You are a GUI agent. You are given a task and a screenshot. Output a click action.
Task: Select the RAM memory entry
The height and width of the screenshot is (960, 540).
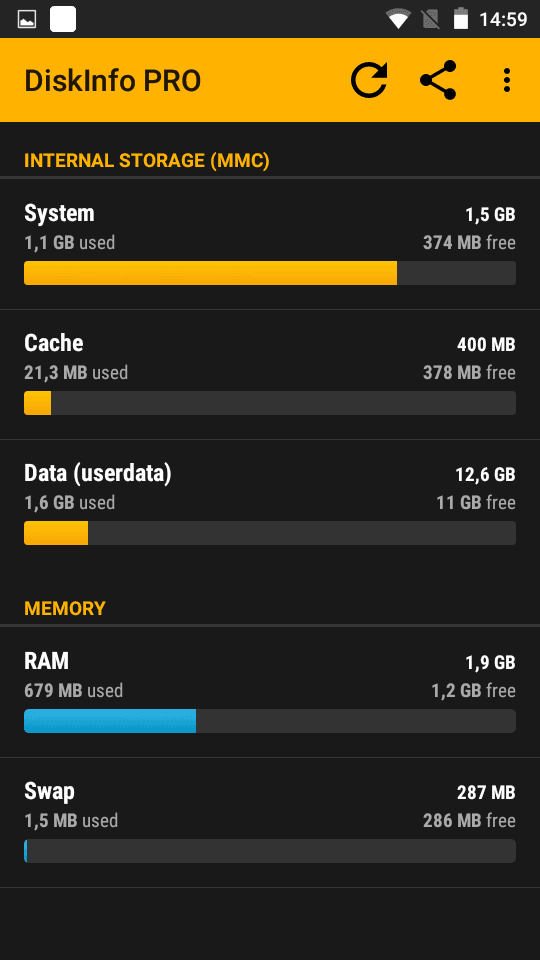point(270,692)
